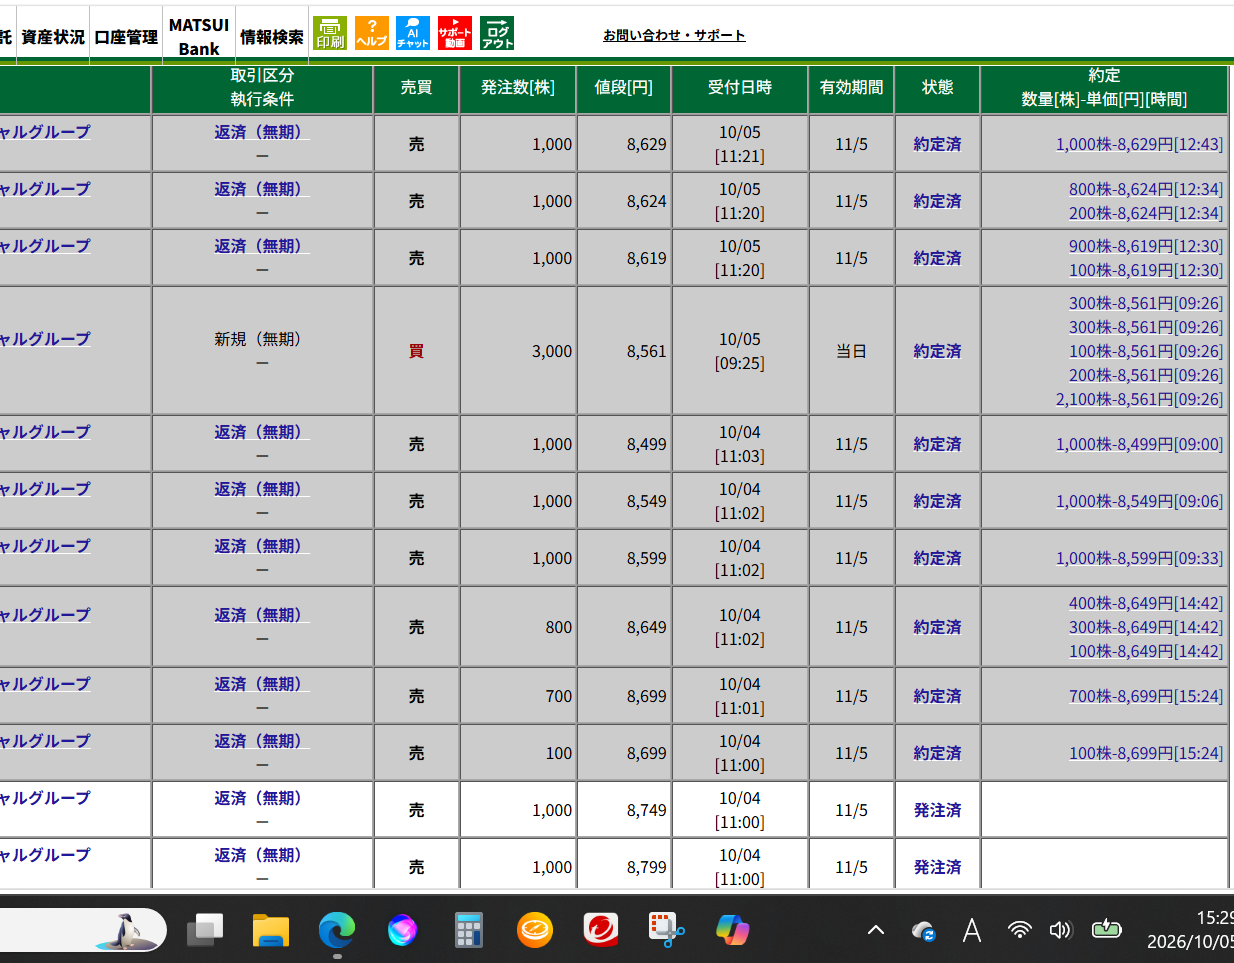Launch the Snipping Tool taskbar icon

tap(666, 930)
